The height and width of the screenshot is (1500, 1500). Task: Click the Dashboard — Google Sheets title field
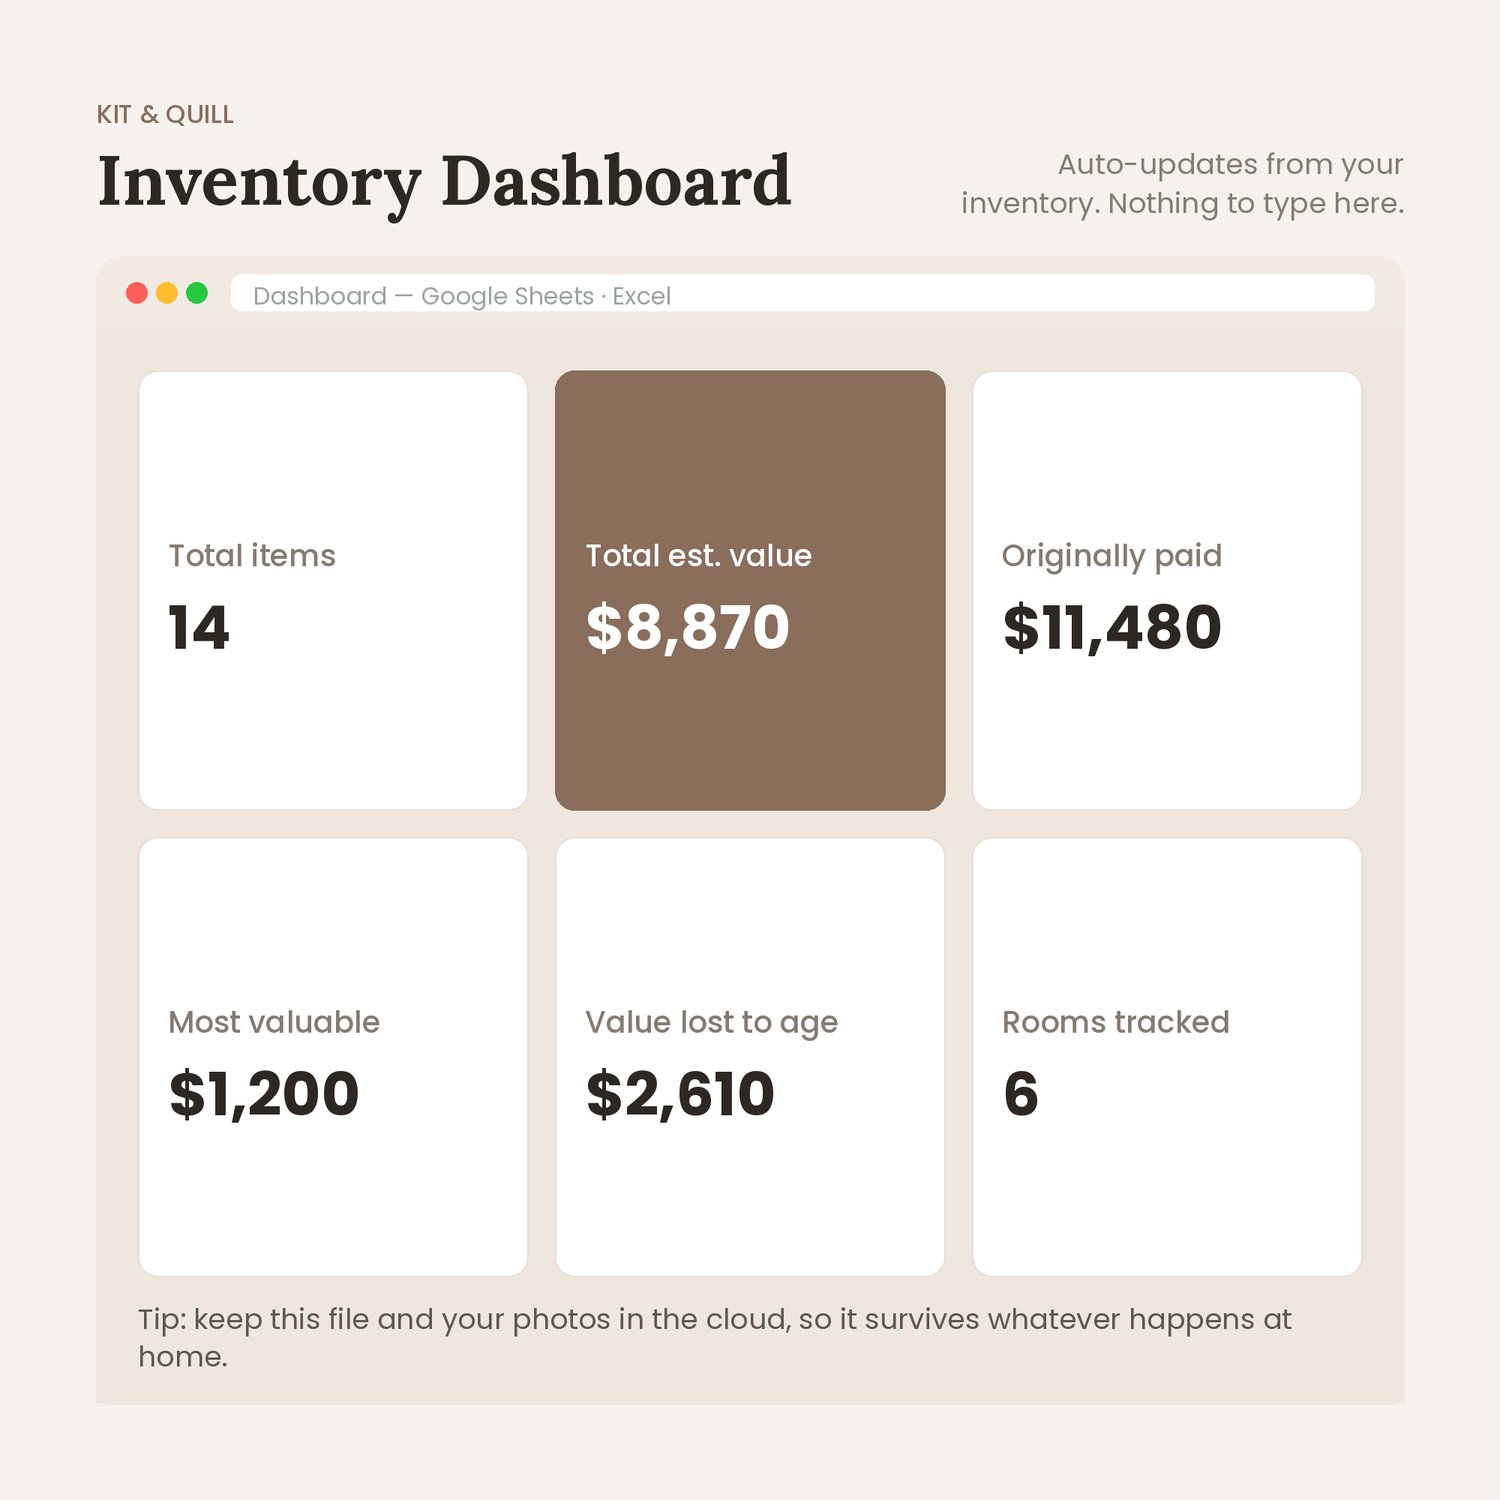pyautogui.click(x=803, y=294)
